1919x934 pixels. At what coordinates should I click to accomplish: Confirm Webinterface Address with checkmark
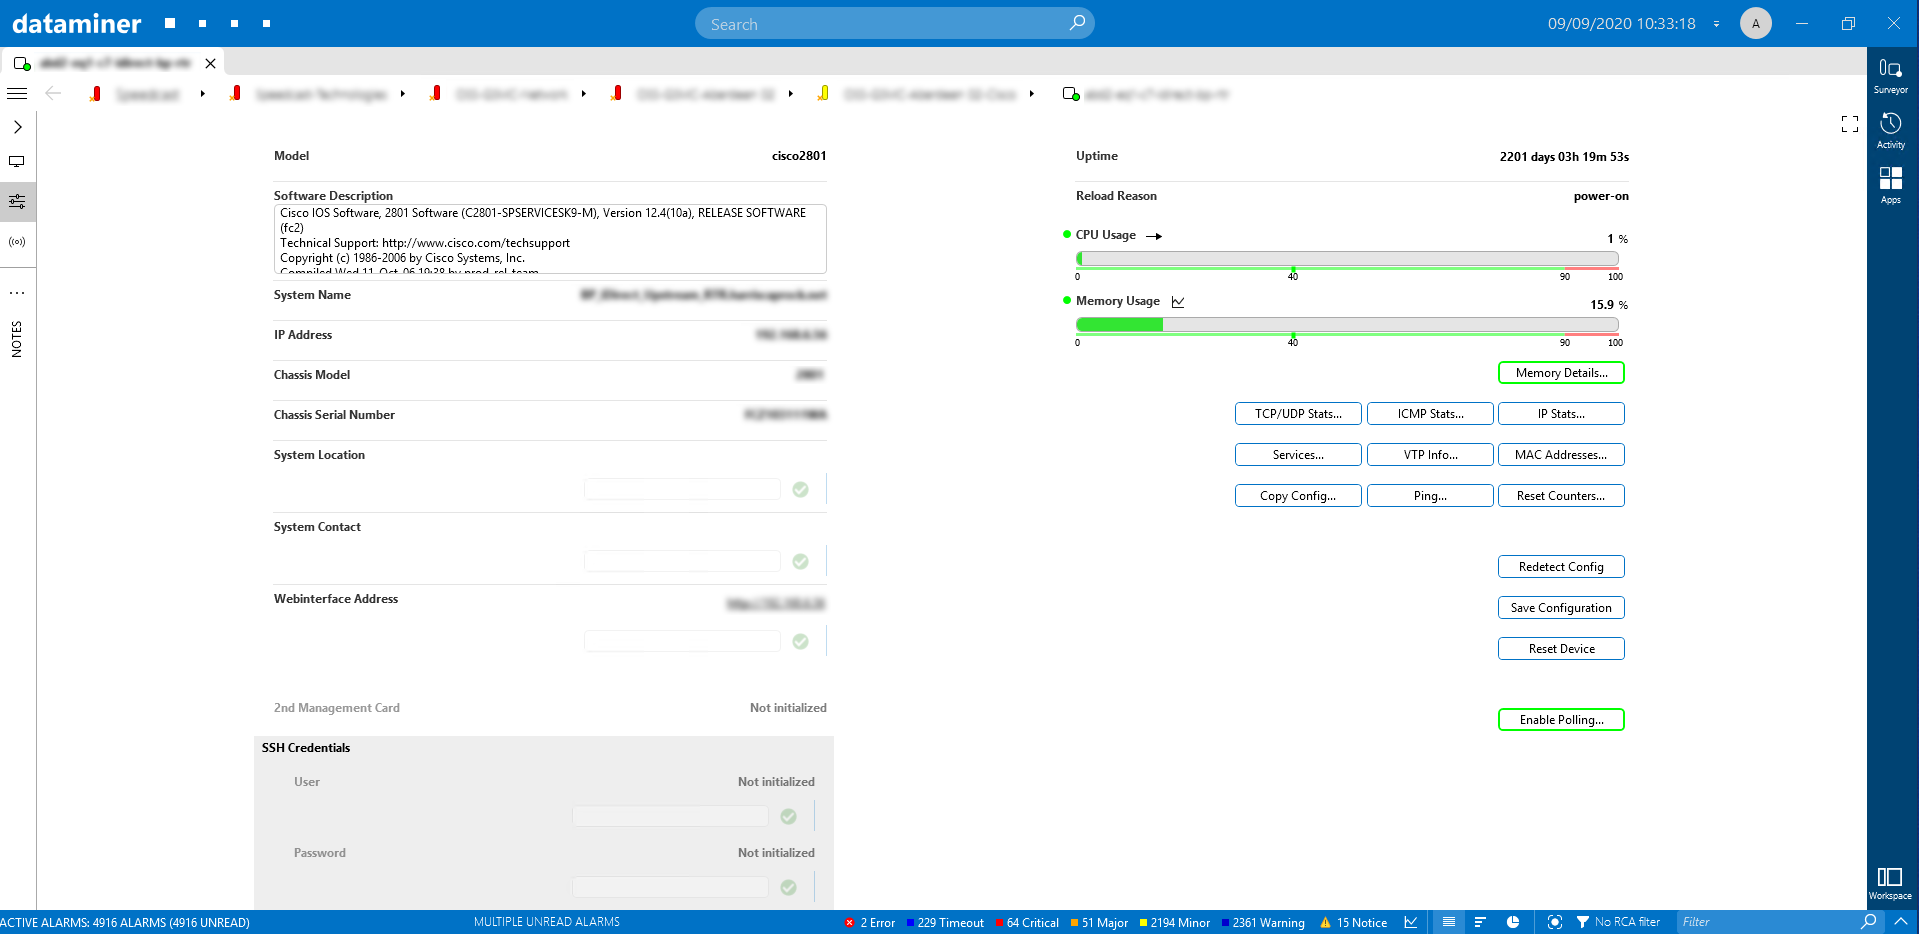point(800,641)
